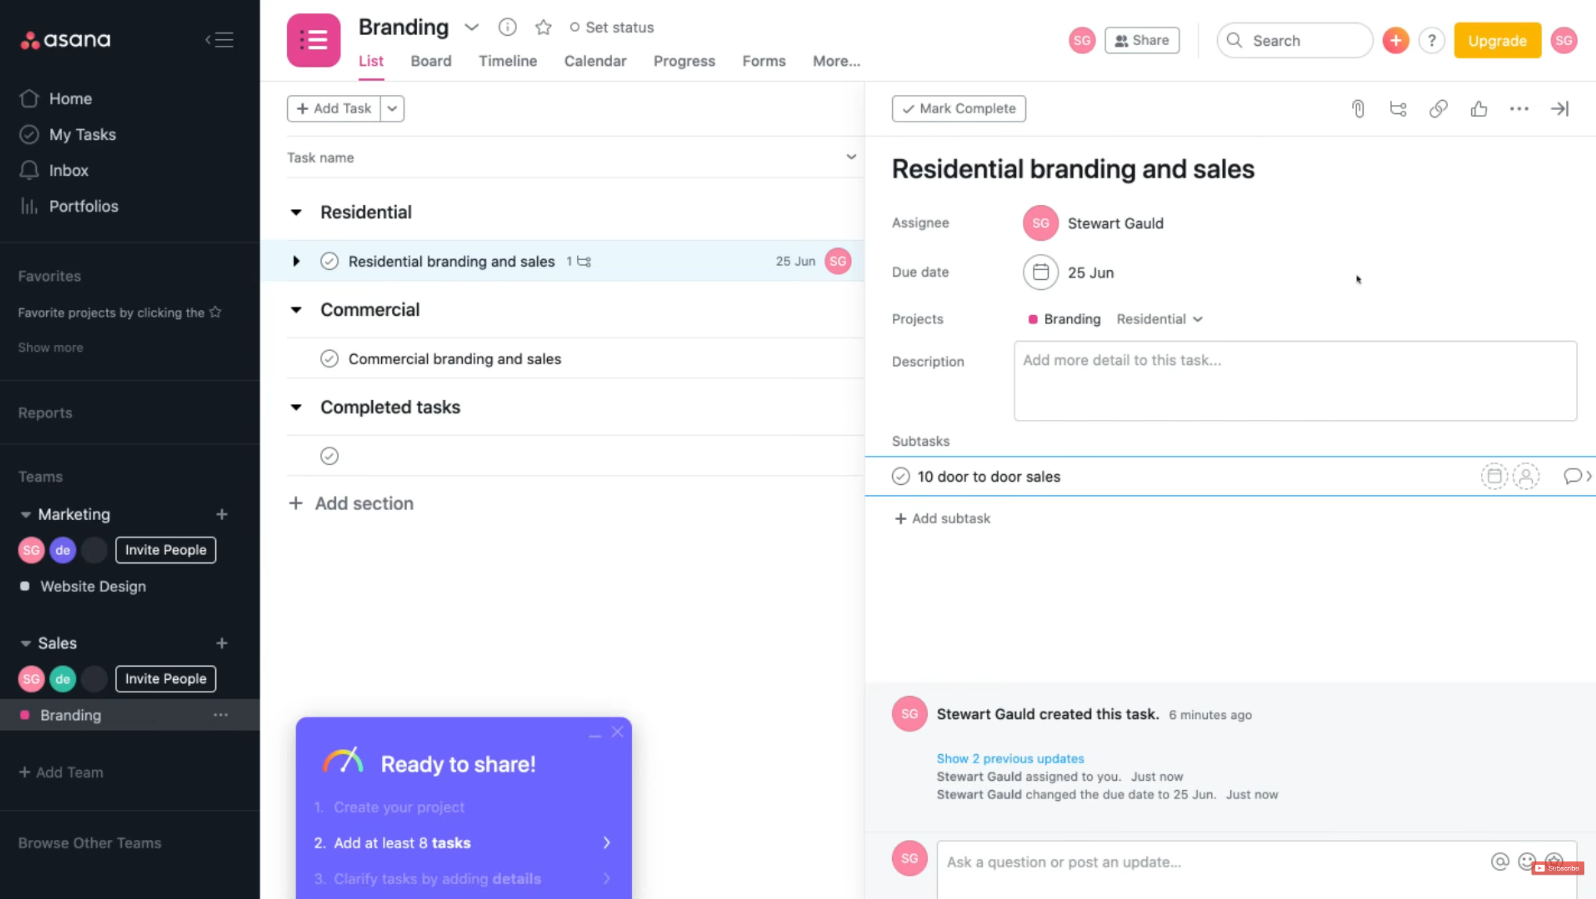
Task: Star the Branding project as favorite
Action: pyautogui.click(x=543, y=27)
